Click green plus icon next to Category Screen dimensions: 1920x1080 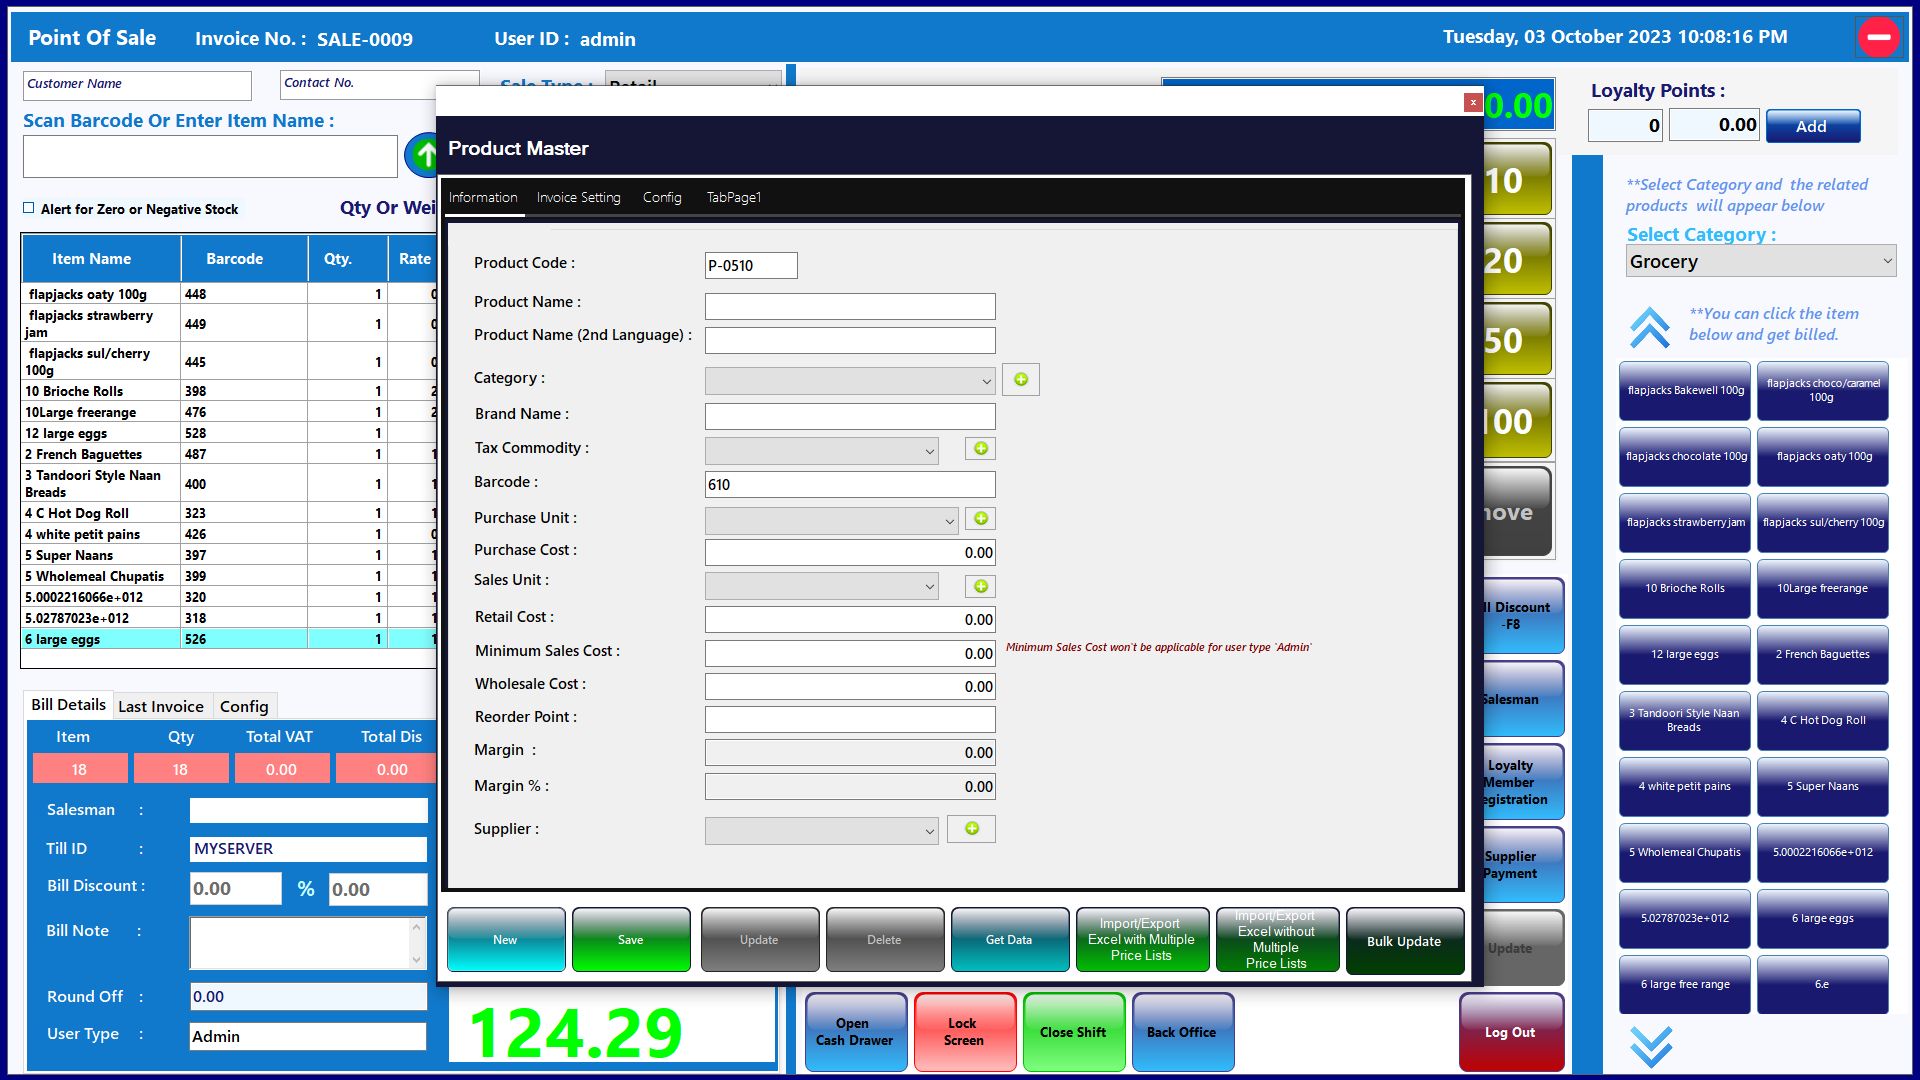click(x=1020, y=380)
